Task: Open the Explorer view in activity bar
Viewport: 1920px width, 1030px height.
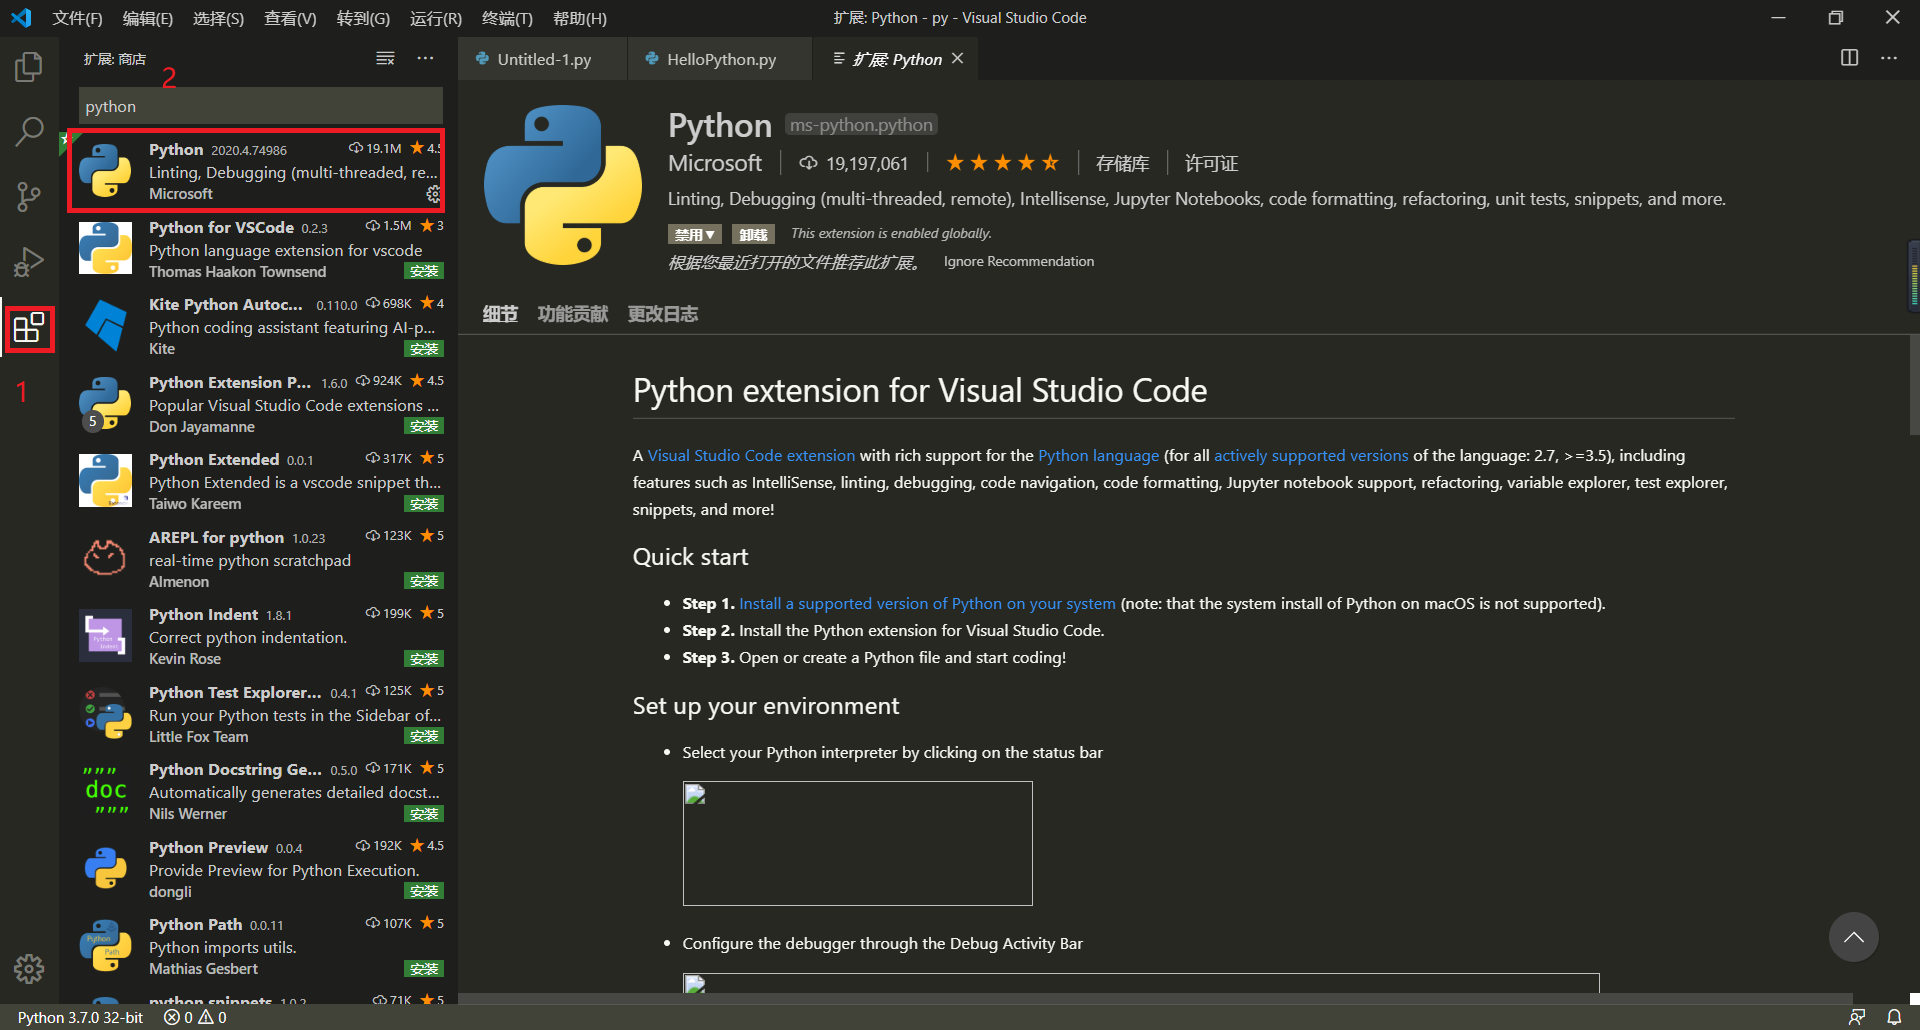Action: [x=29, y=67]
